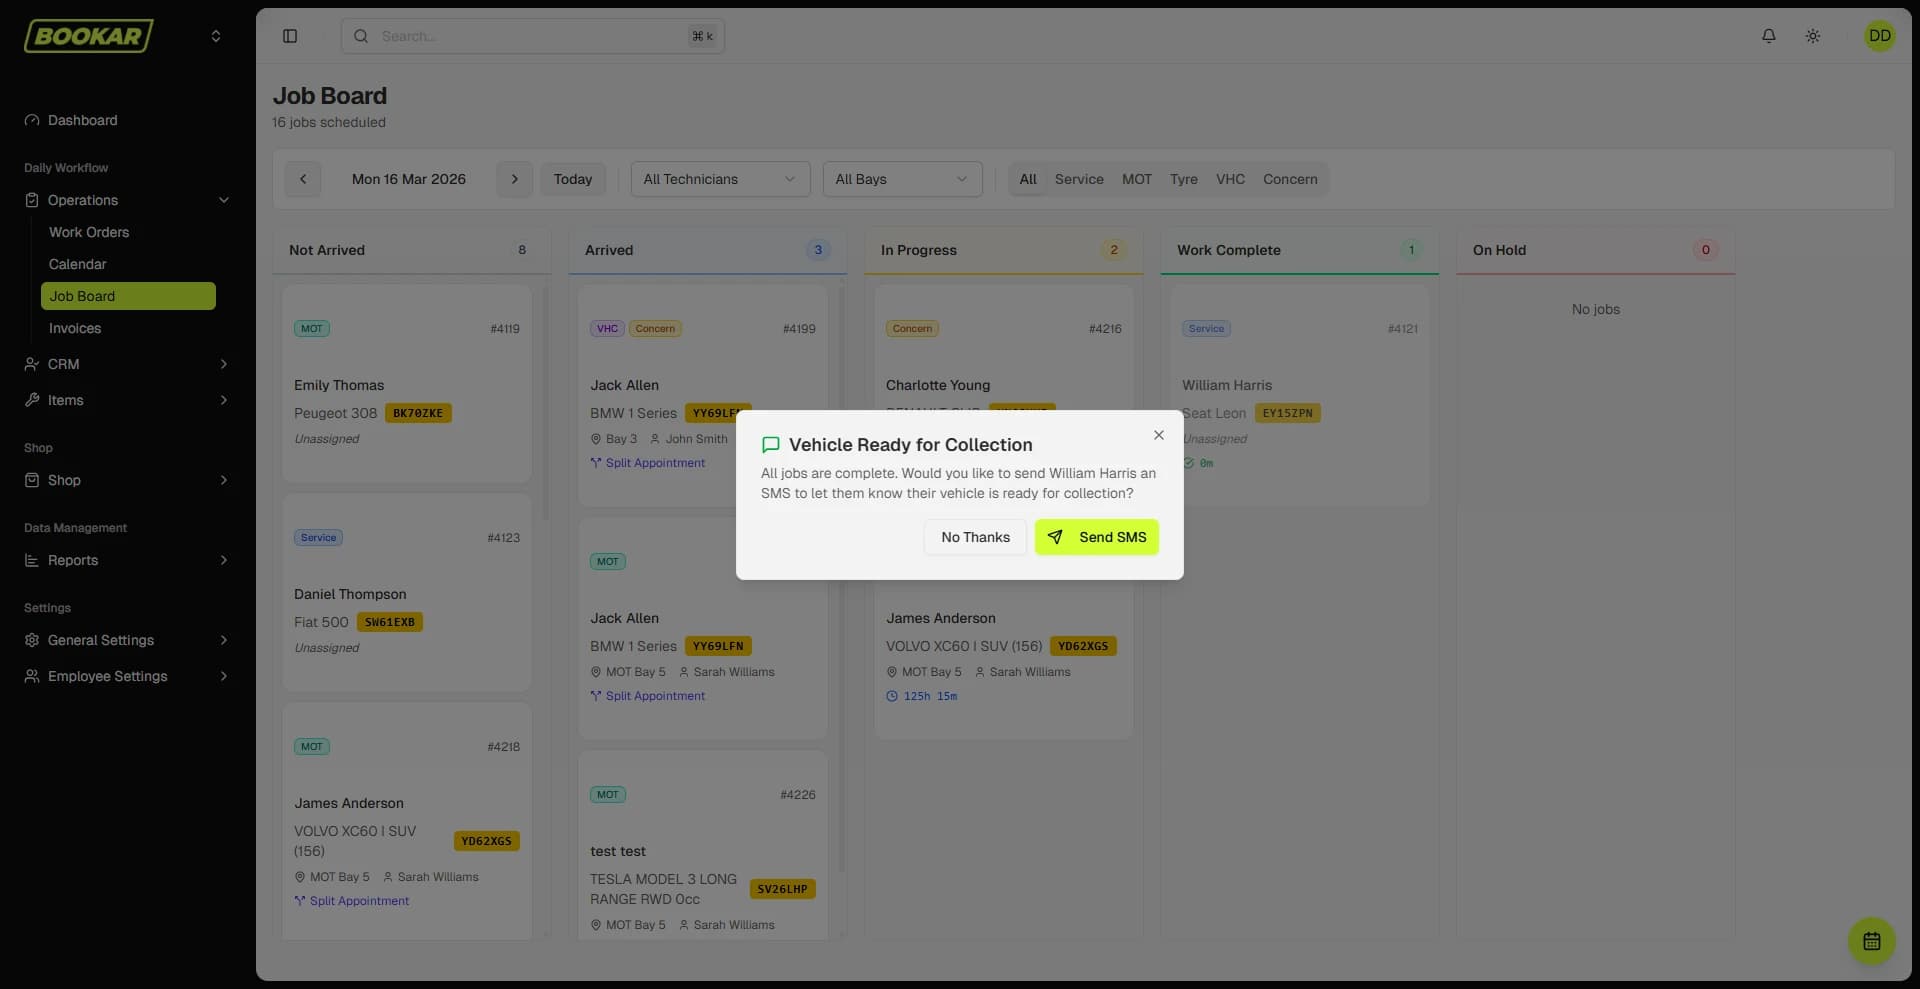Select the MOT filter toggle
Screen dimensions: 1920x989
point(1136,179)
